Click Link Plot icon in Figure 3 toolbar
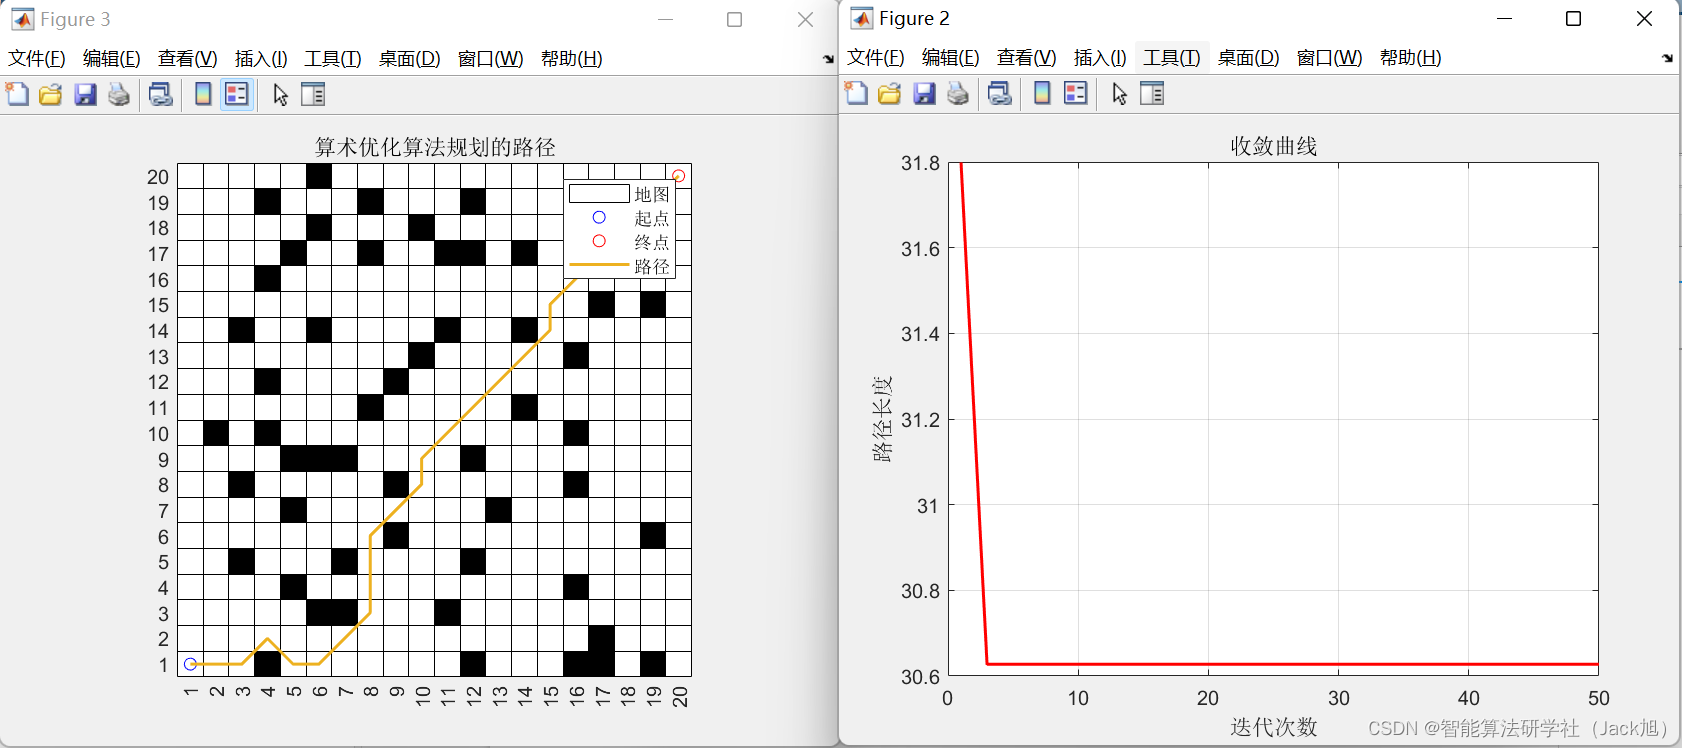The image size is (1682, 748). pyautogui.click(x=160, y=95)
